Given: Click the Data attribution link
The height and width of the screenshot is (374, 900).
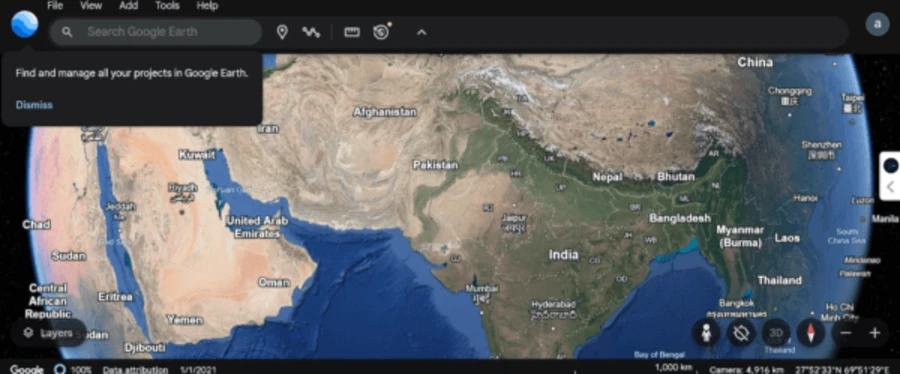Looking at the screenshot, I should (135, 370).
